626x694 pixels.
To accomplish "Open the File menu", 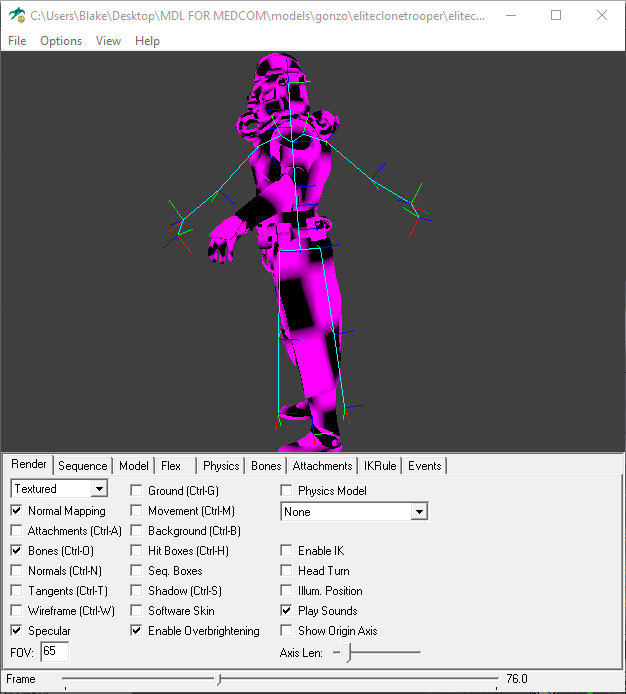I will 17,41.
